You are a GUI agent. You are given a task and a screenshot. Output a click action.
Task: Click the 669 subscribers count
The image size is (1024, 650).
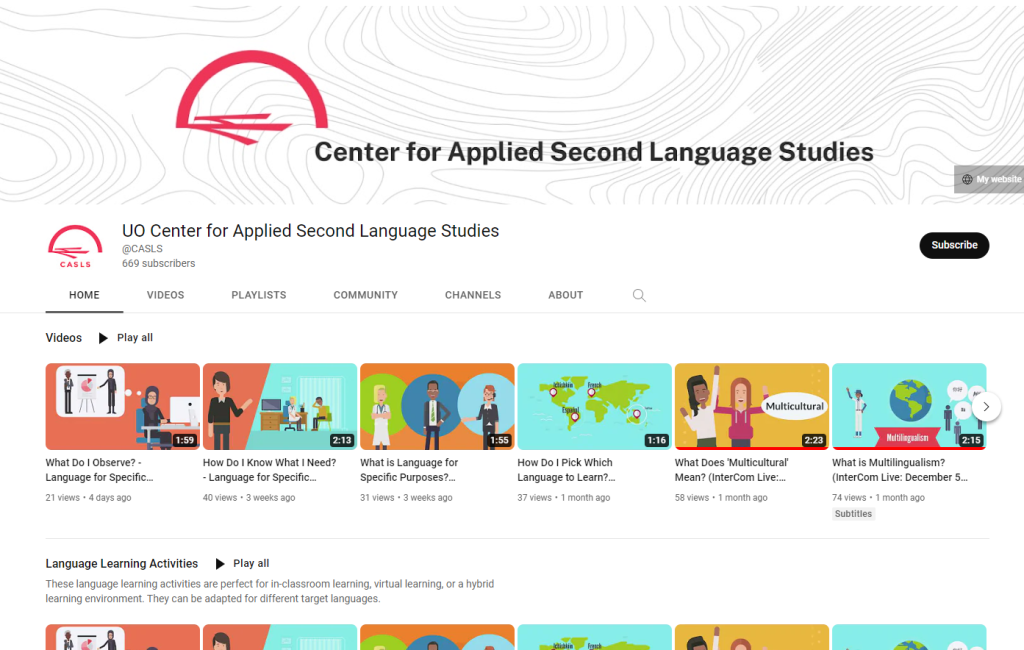159,263
